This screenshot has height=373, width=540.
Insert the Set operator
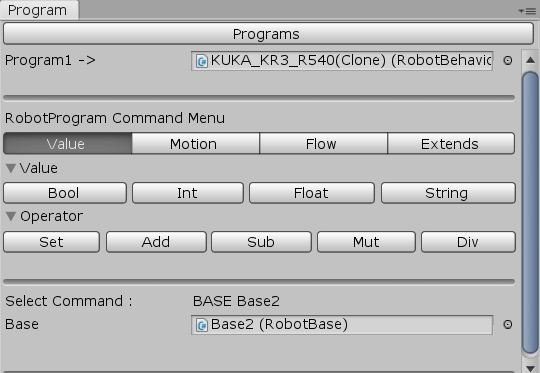point(52,242)
